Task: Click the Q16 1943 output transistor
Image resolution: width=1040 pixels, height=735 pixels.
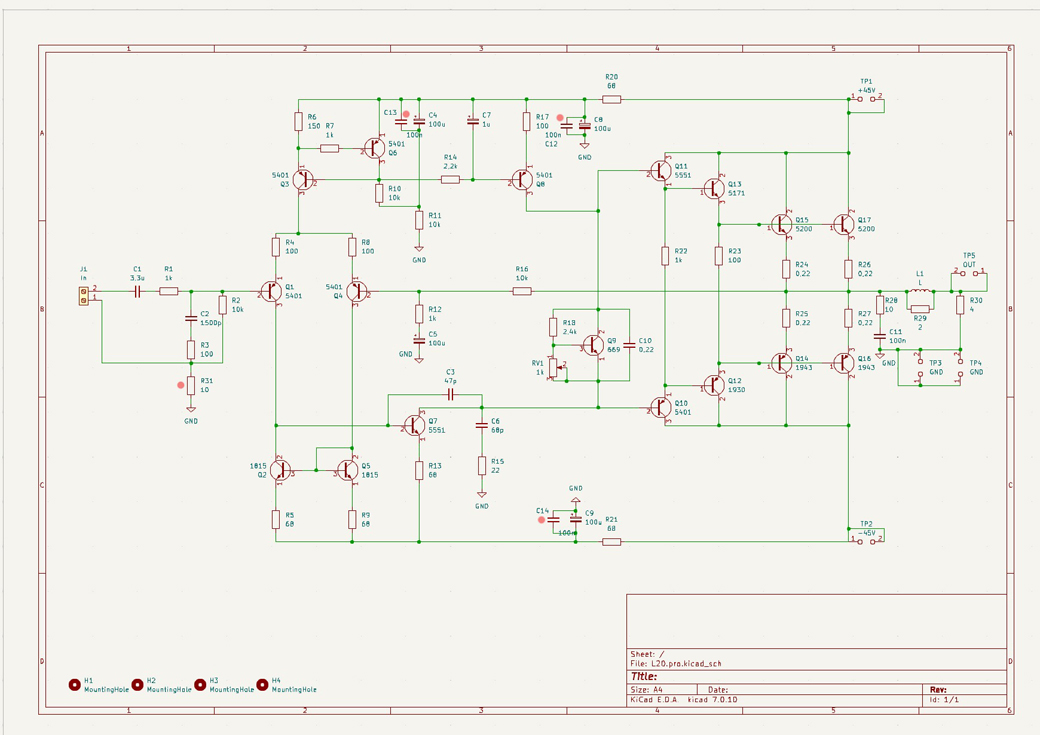Action: point(845,363)
